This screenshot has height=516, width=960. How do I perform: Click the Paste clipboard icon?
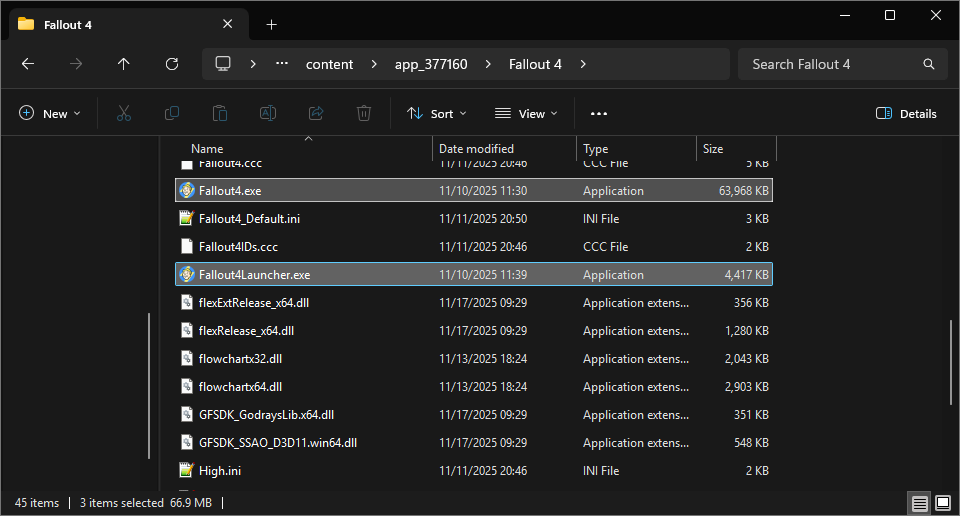tap(220, 114)
